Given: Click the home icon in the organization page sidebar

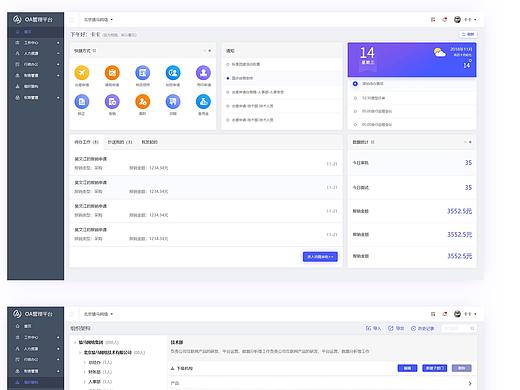Looking at the screenshot, I should [18, 326].
